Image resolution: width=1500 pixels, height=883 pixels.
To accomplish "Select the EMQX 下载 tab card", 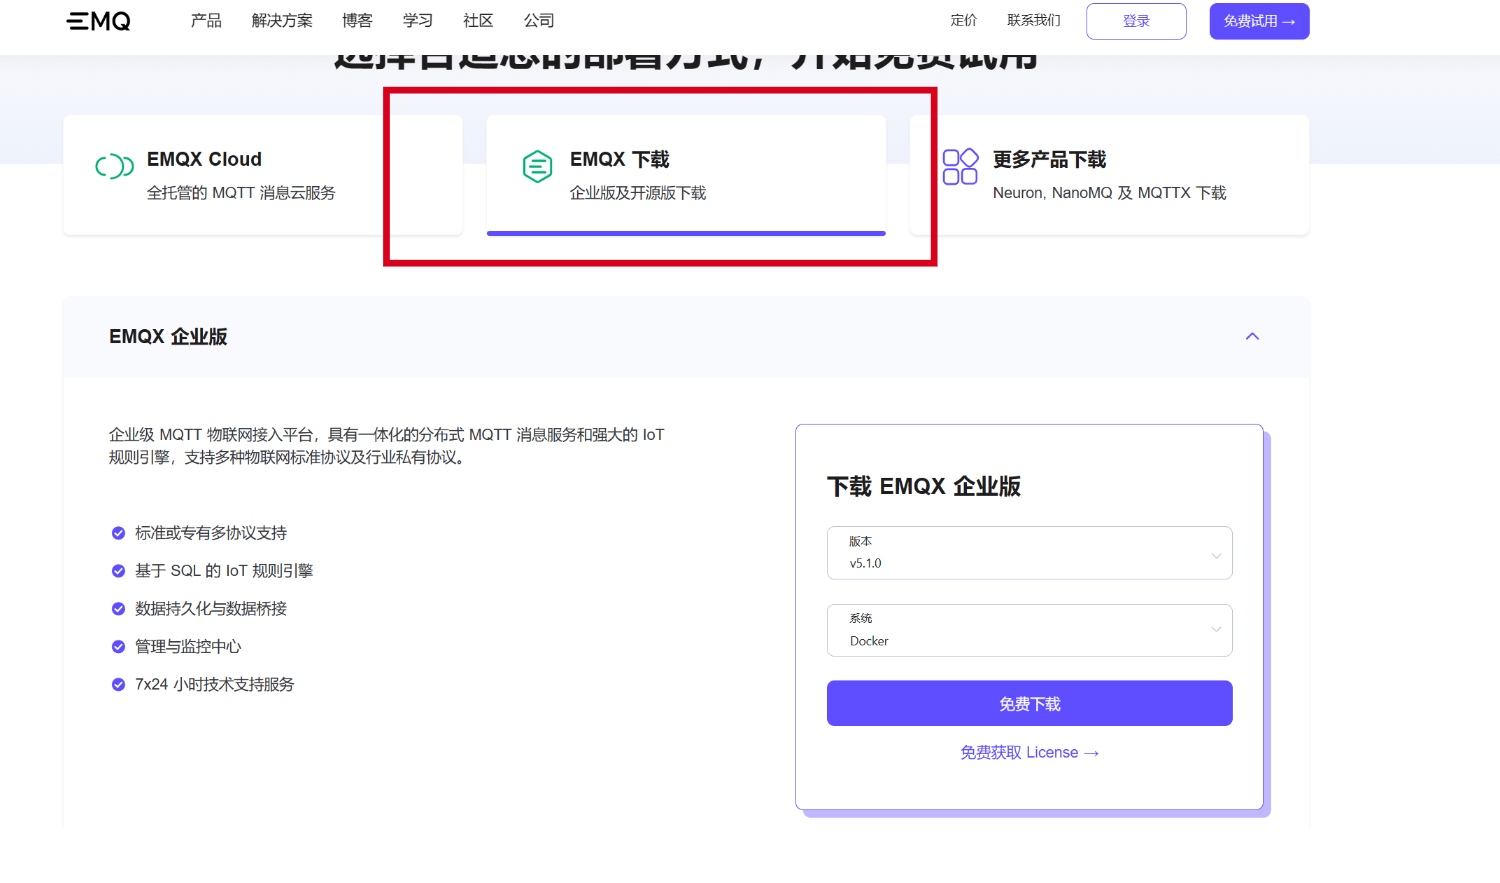I will 686,175.
